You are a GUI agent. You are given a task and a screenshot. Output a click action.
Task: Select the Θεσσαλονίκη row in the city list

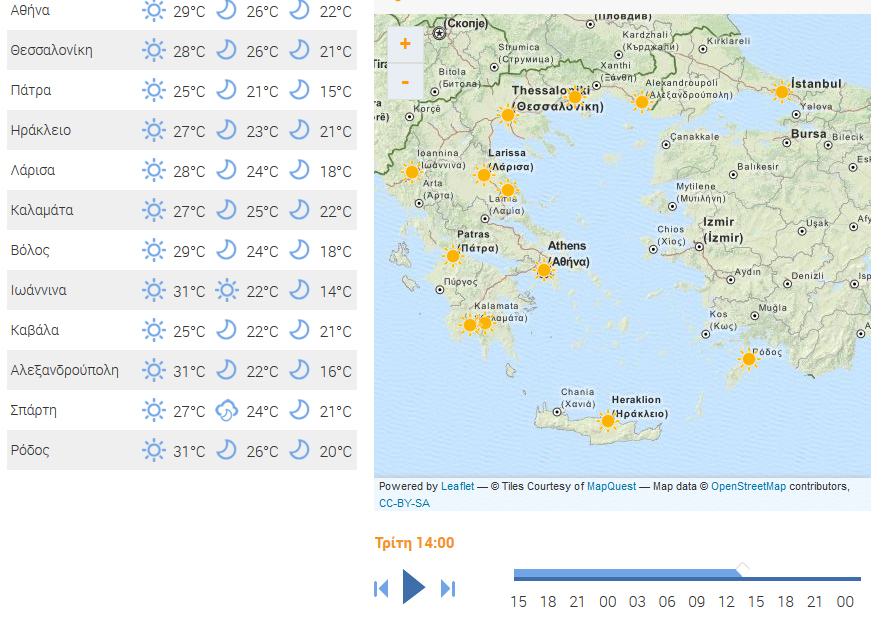[181, 51]
